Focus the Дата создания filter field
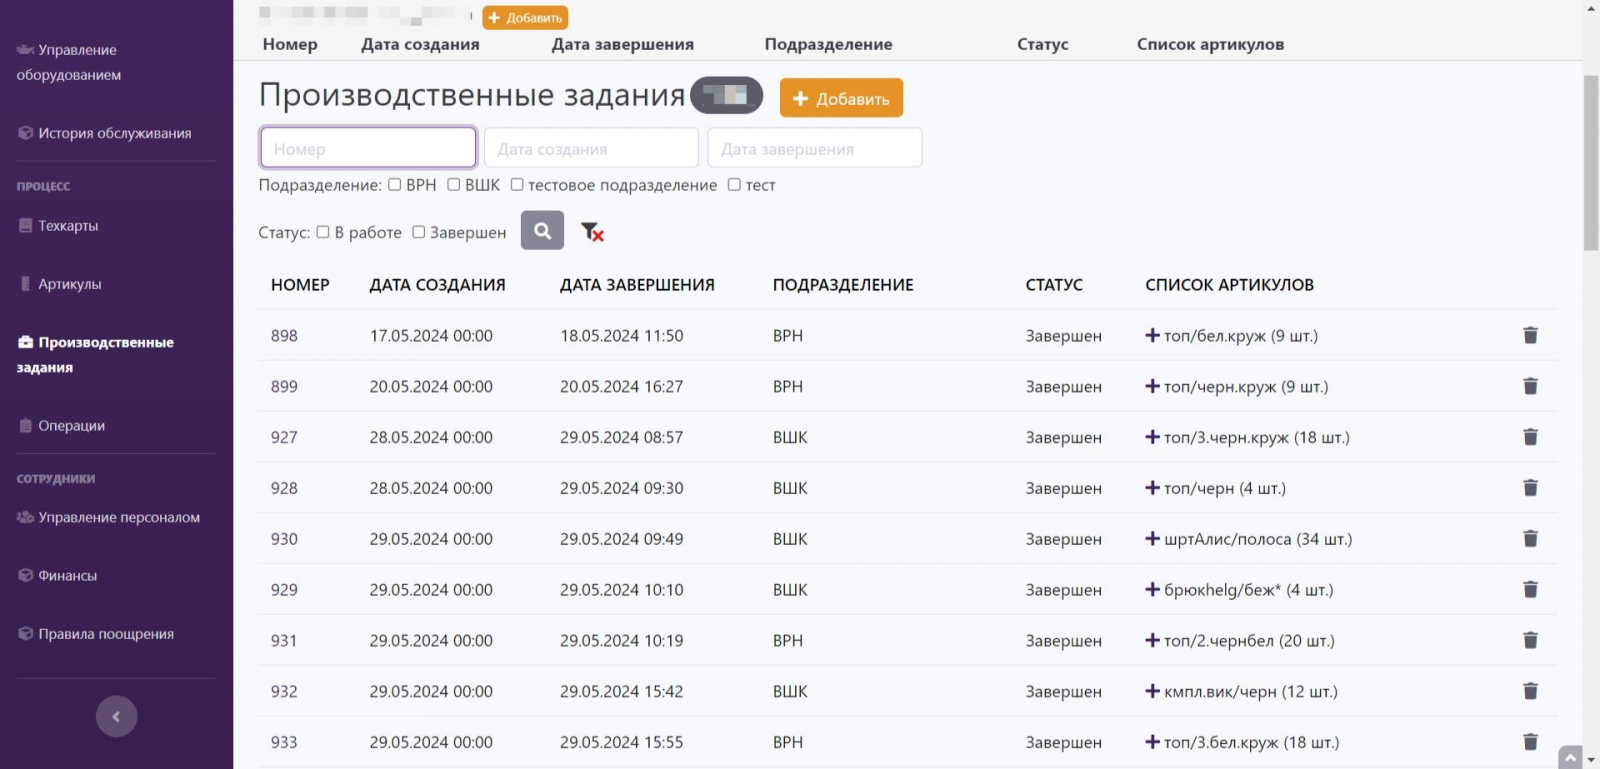Viewport: 1600px width, 769px height. pos(591,148)
